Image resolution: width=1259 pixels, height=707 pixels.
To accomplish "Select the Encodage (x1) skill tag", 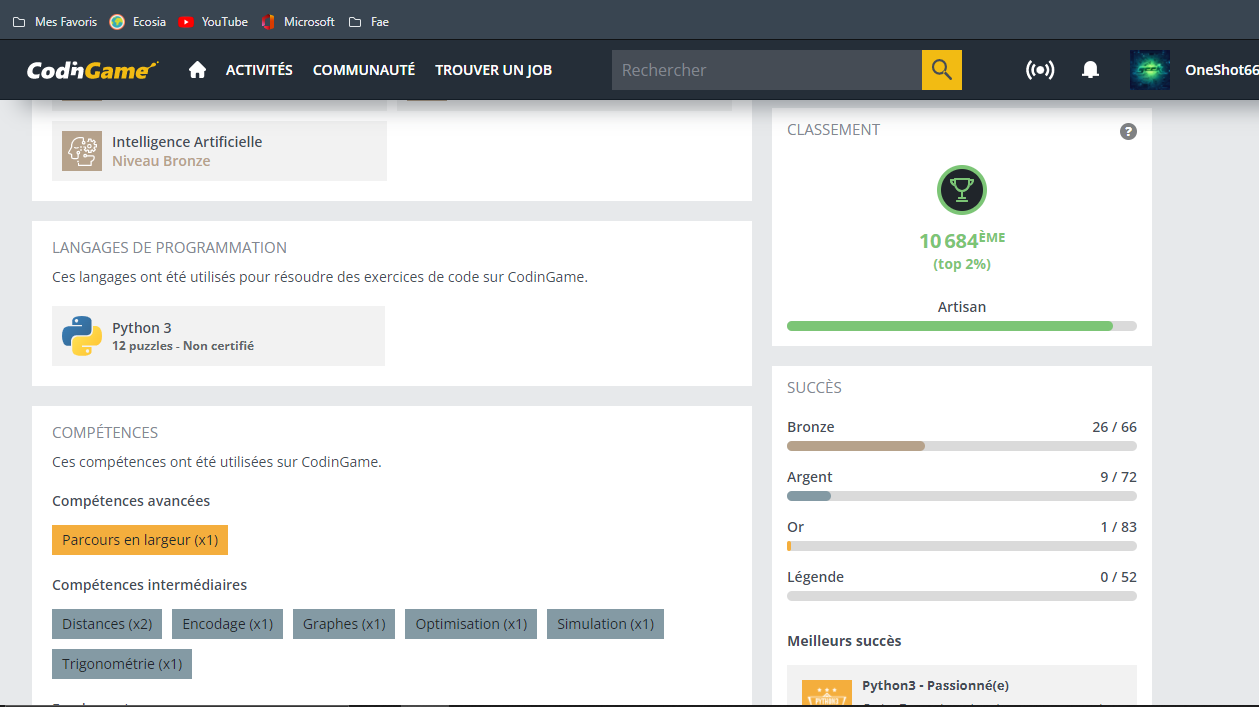I will click(x=228, y=624).
